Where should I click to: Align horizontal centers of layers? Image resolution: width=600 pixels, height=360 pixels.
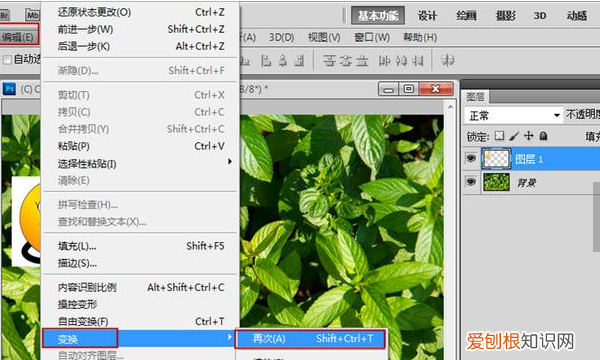[283, 60]
